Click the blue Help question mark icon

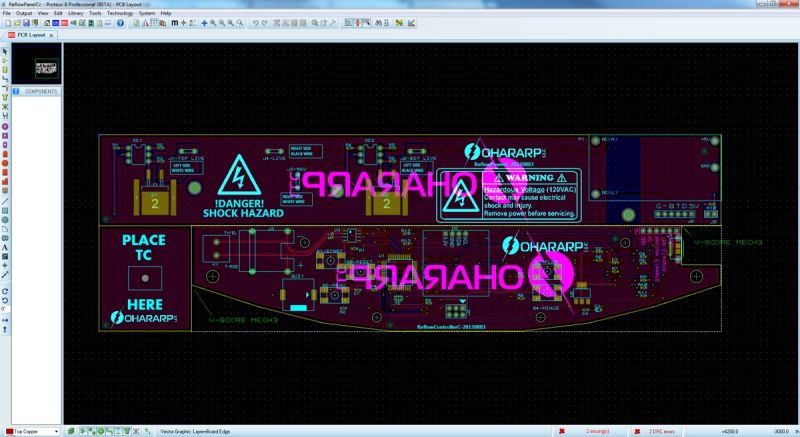point(120,23)
